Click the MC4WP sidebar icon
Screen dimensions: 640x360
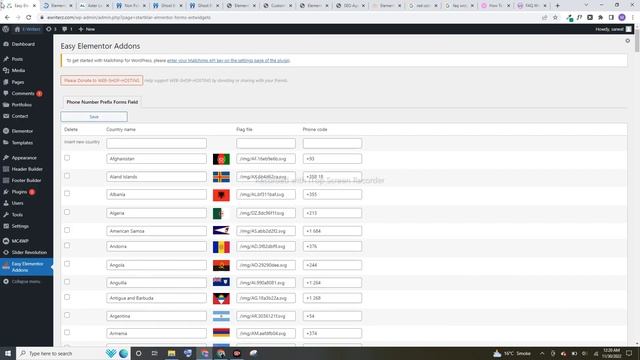click(x=6, y=241)
